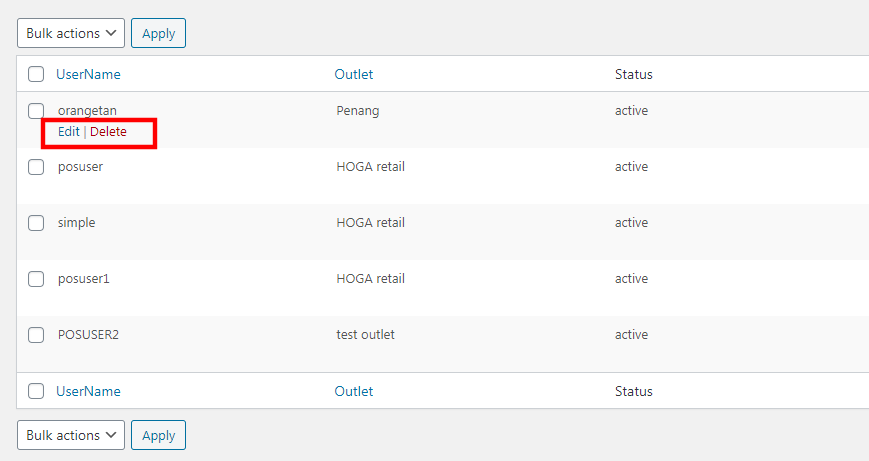Open the top Bulk actions dropdown
The height and width of the screenshot is (461, 869).
click(71, 33)
